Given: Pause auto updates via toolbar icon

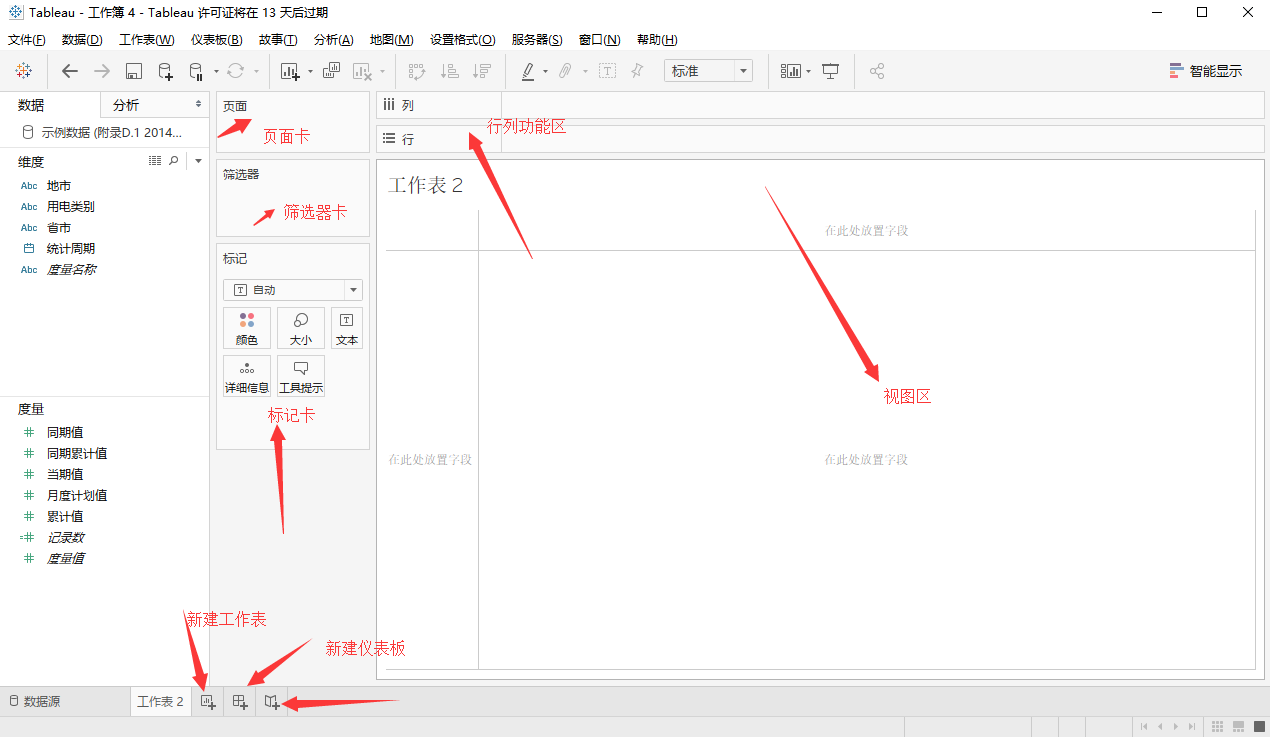Looking at the screenshot, I should pyautogui.click(x=196, y=71).
